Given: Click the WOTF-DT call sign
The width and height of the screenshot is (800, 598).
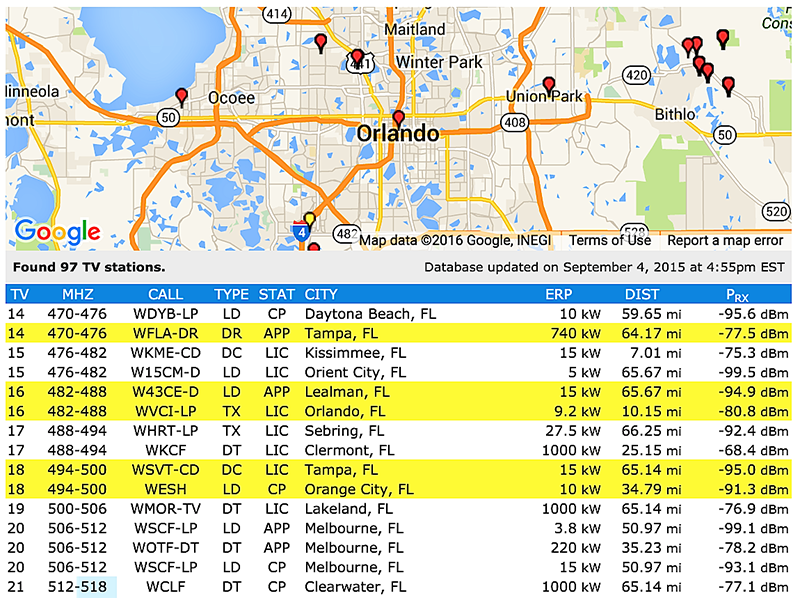Looking at the screenshot, I should click(x=165, y=547).
